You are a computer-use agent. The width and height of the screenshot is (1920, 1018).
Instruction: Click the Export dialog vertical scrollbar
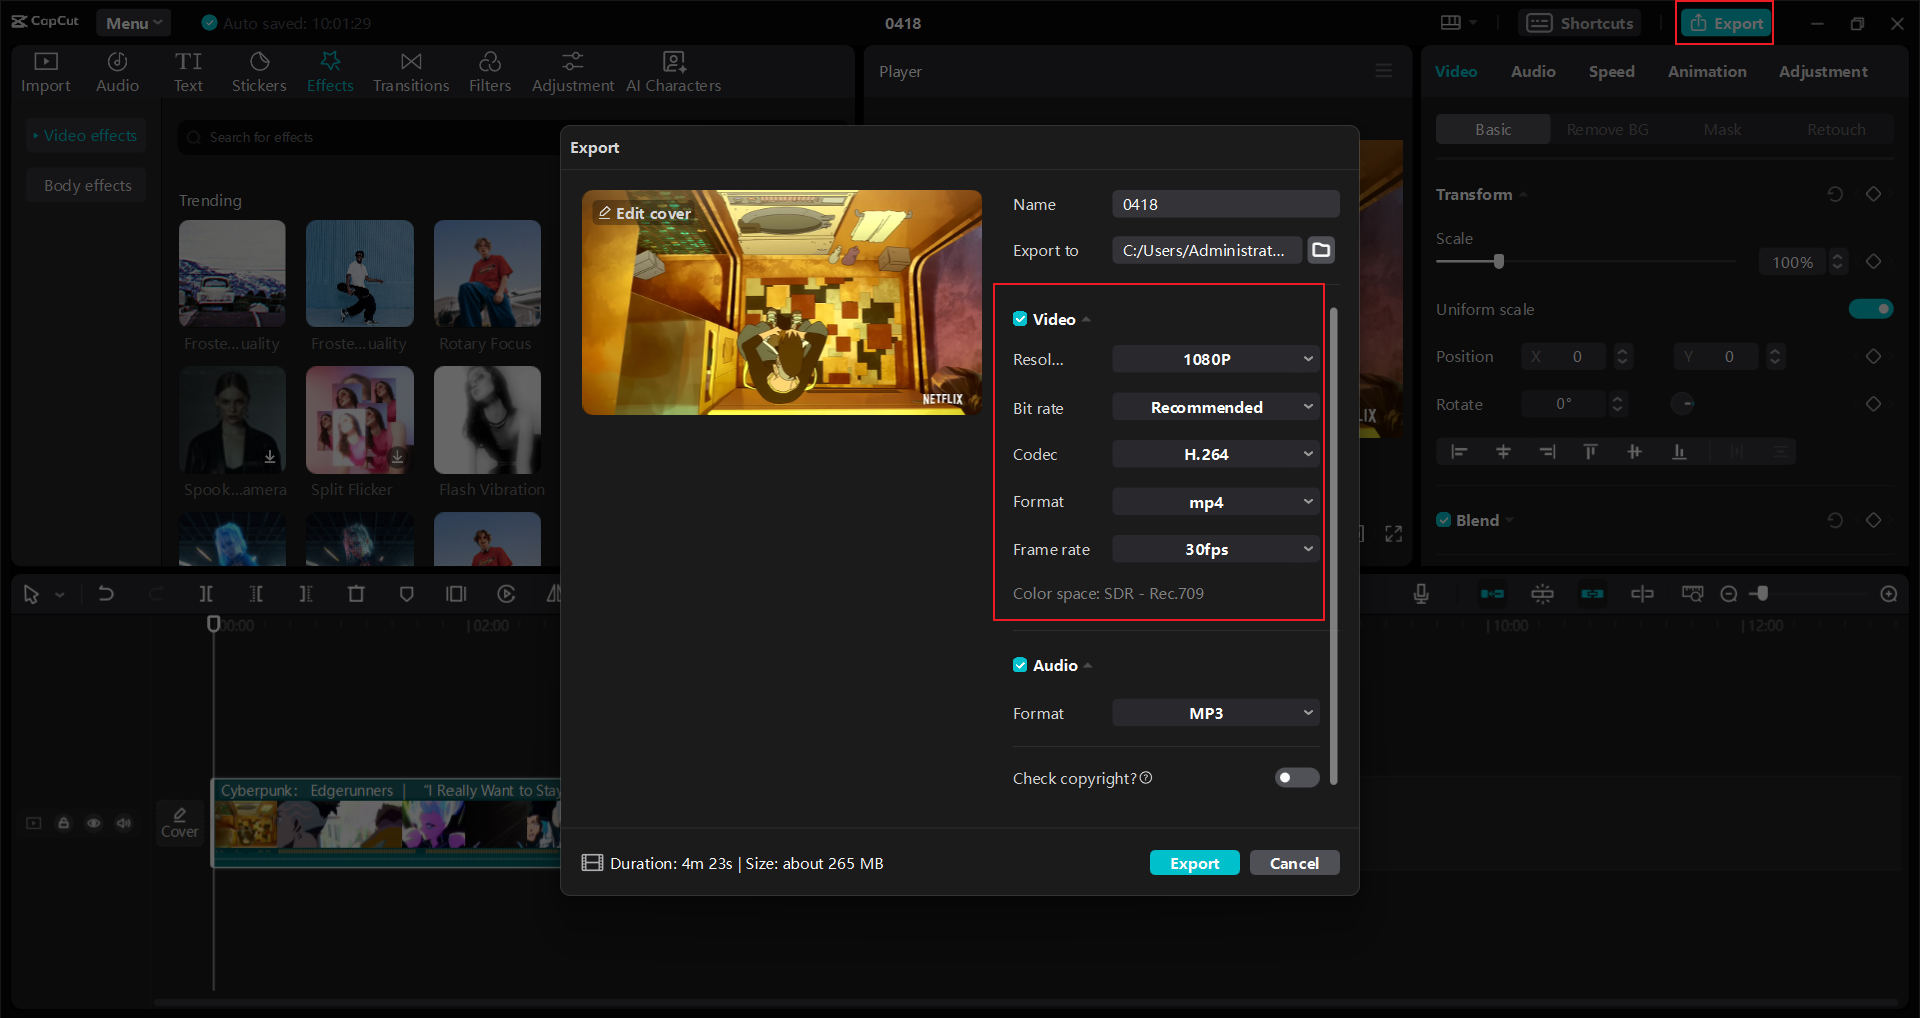pos(1334,545)
